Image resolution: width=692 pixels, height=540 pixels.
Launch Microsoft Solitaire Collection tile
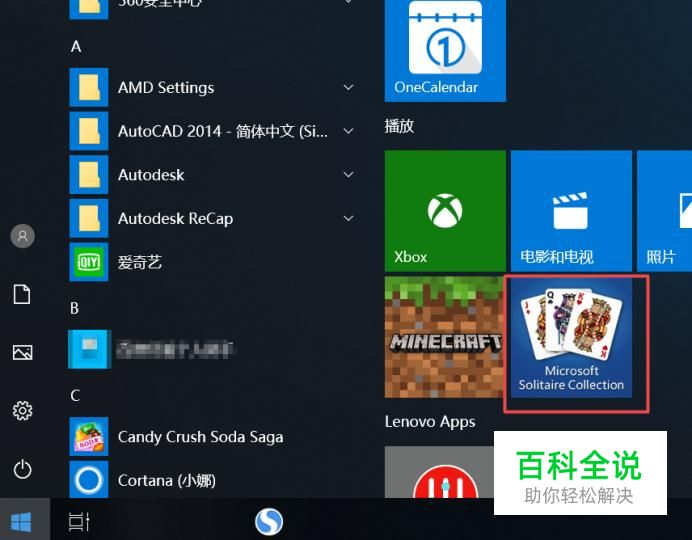[571, 337]
